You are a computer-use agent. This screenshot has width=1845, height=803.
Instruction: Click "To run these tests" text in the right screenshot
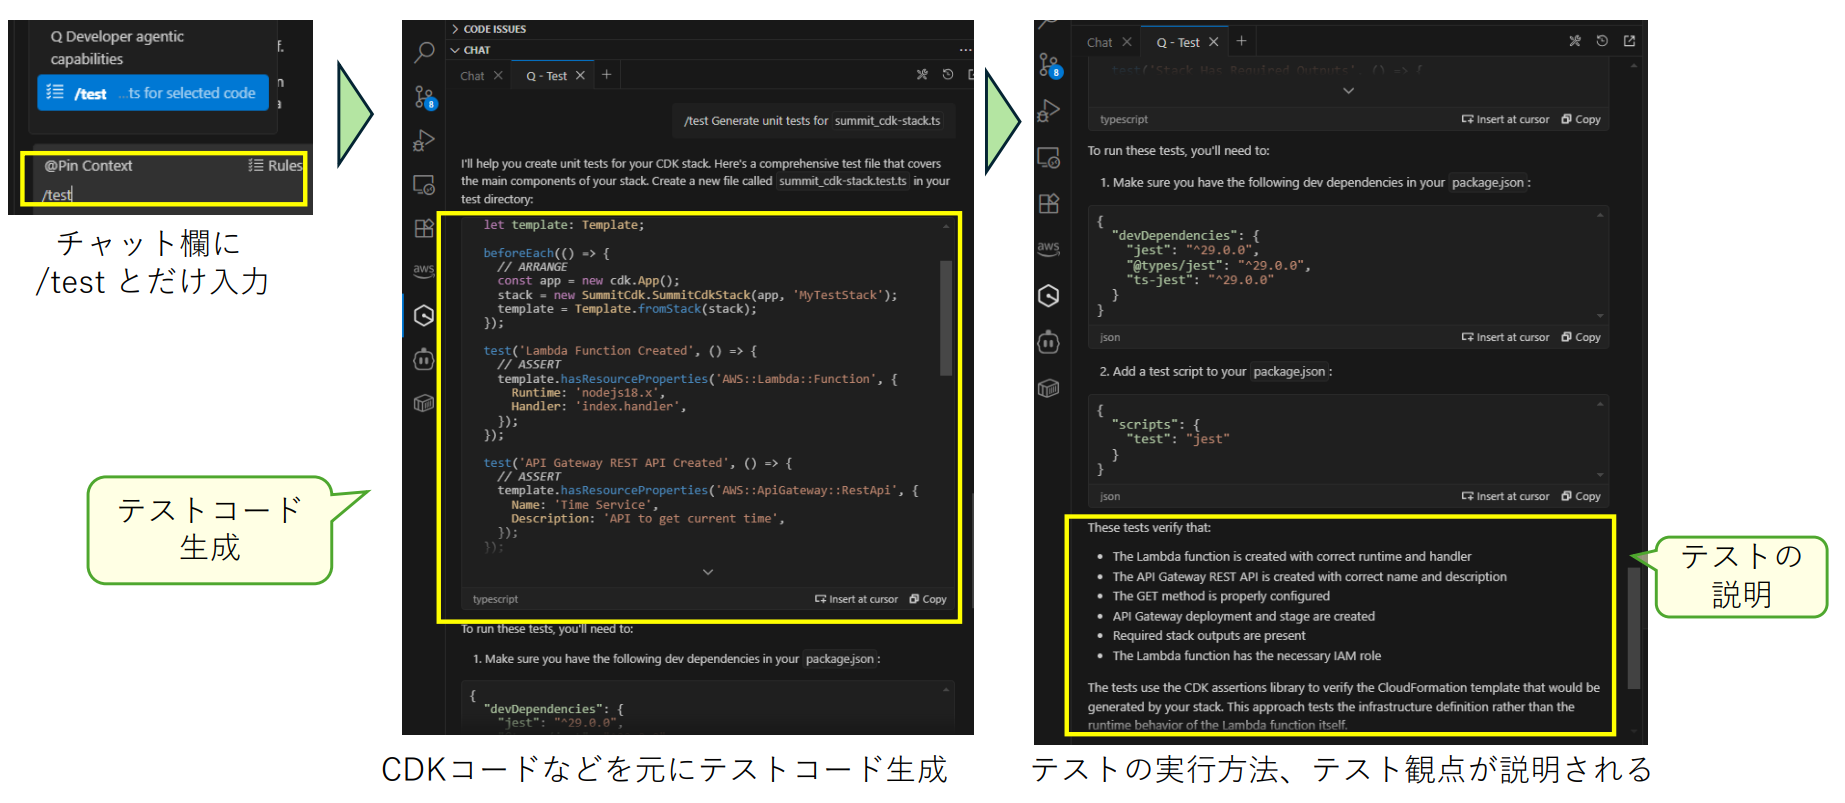pyautogui.click(x=1178, y=151)
